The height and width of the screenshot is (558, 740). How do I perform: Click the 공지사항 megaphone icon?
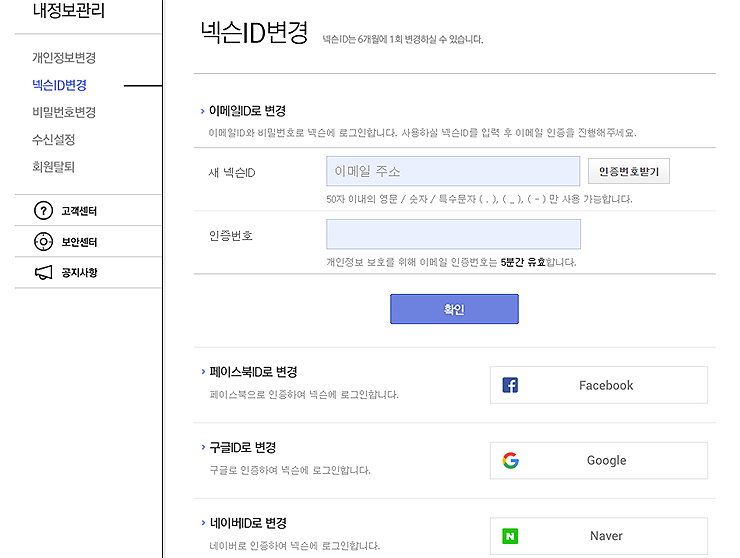click(43, 272)
